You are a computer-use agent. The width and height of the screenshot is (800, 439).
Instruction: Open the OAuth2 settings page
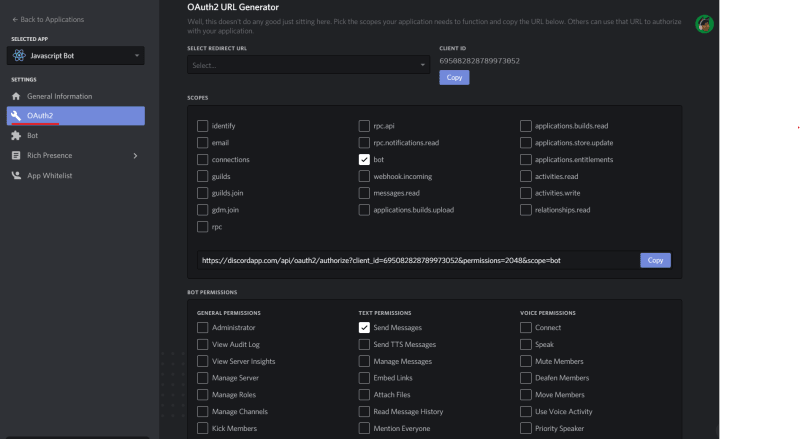click(x=76, y=115)
